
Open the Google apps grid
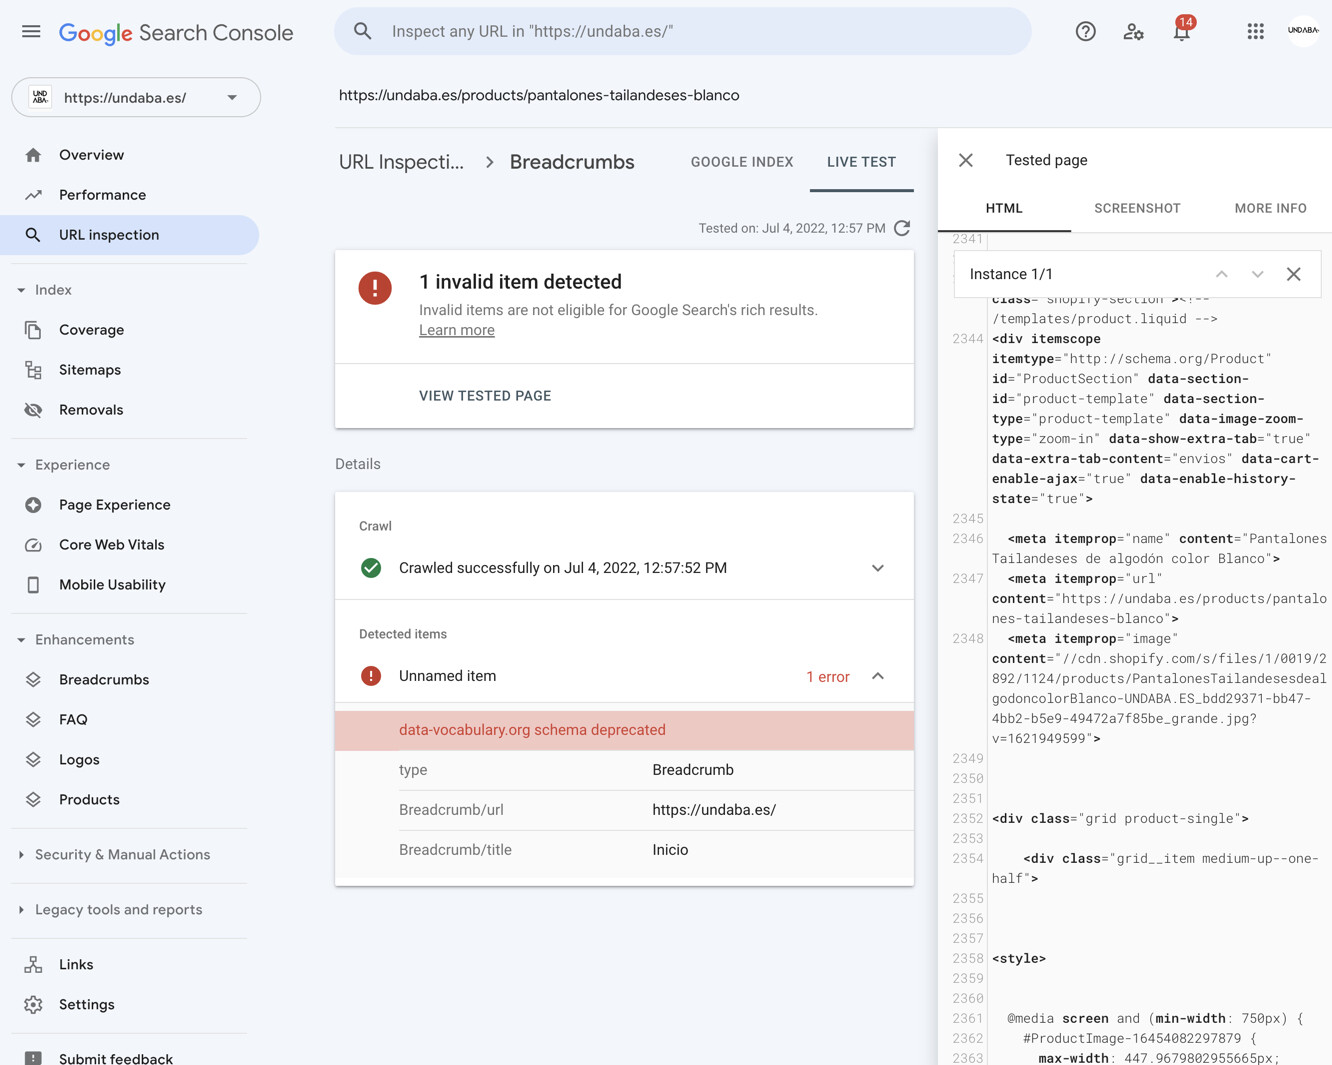tap(1255, 32)
